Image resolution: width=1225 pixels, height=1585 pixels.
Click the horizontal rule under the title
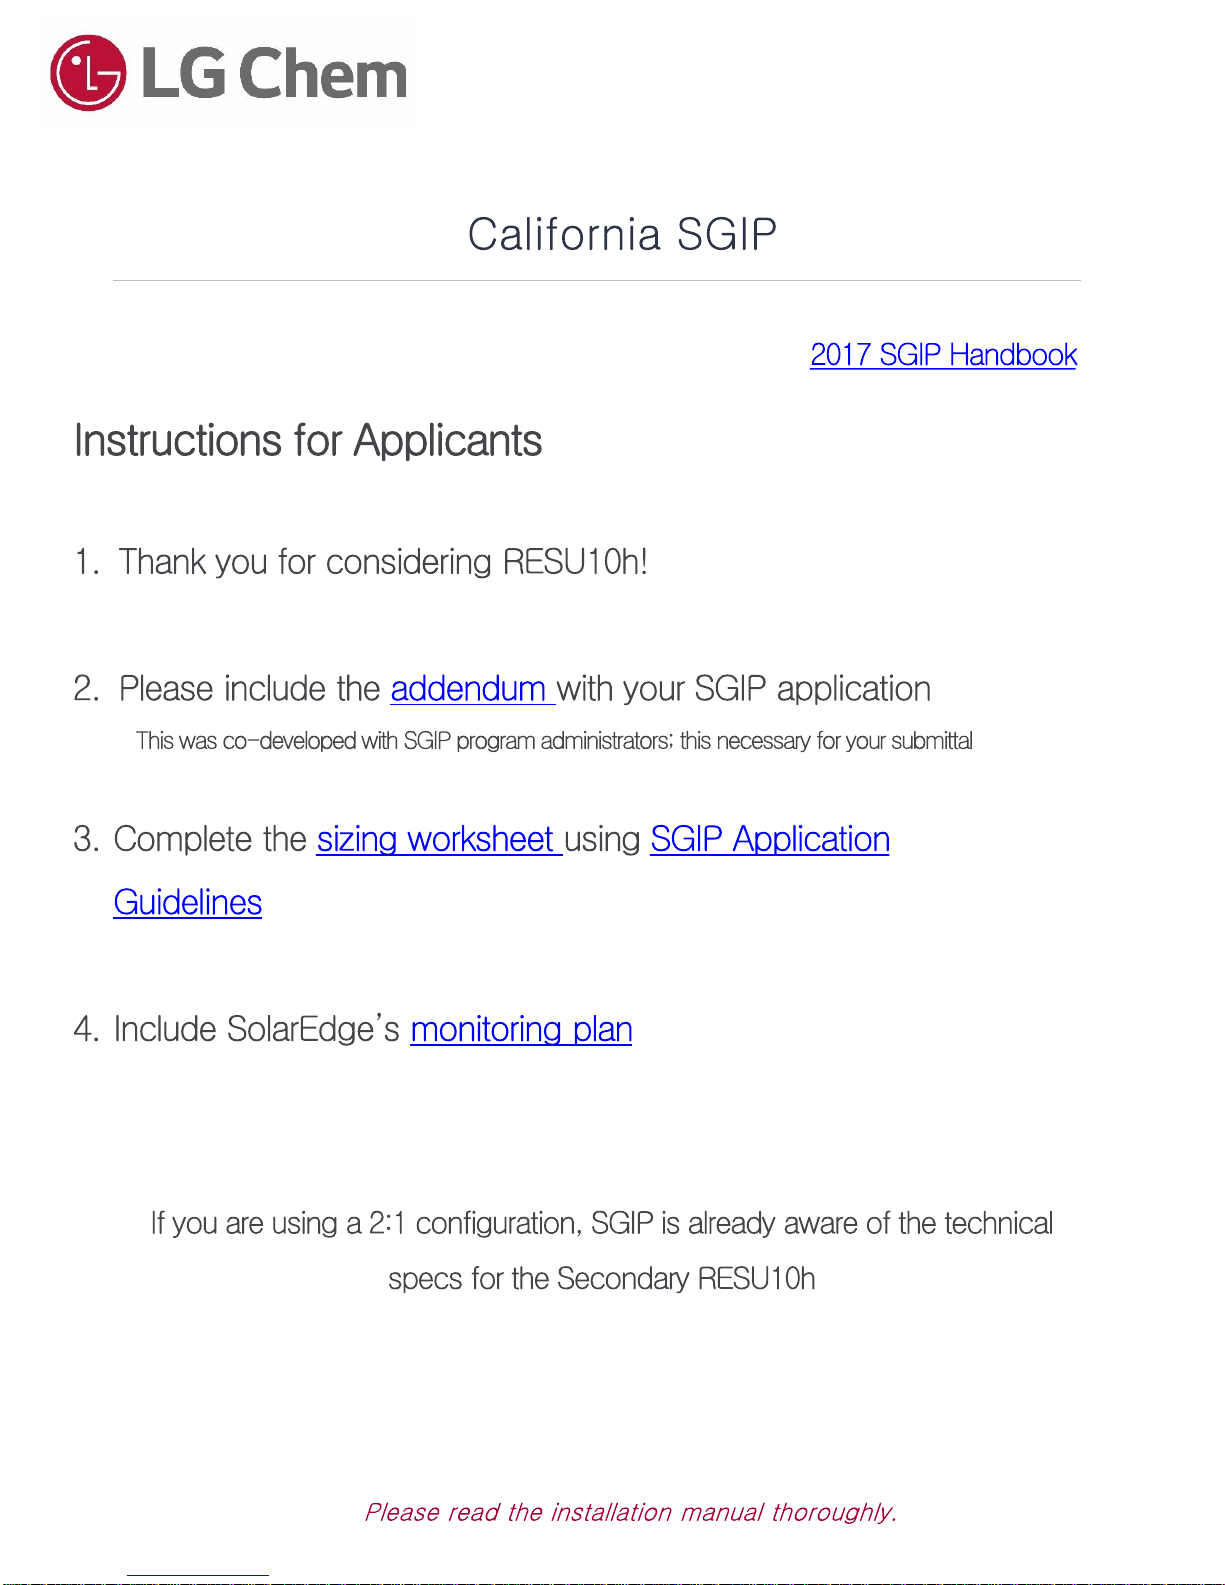(x=597, y=281)
